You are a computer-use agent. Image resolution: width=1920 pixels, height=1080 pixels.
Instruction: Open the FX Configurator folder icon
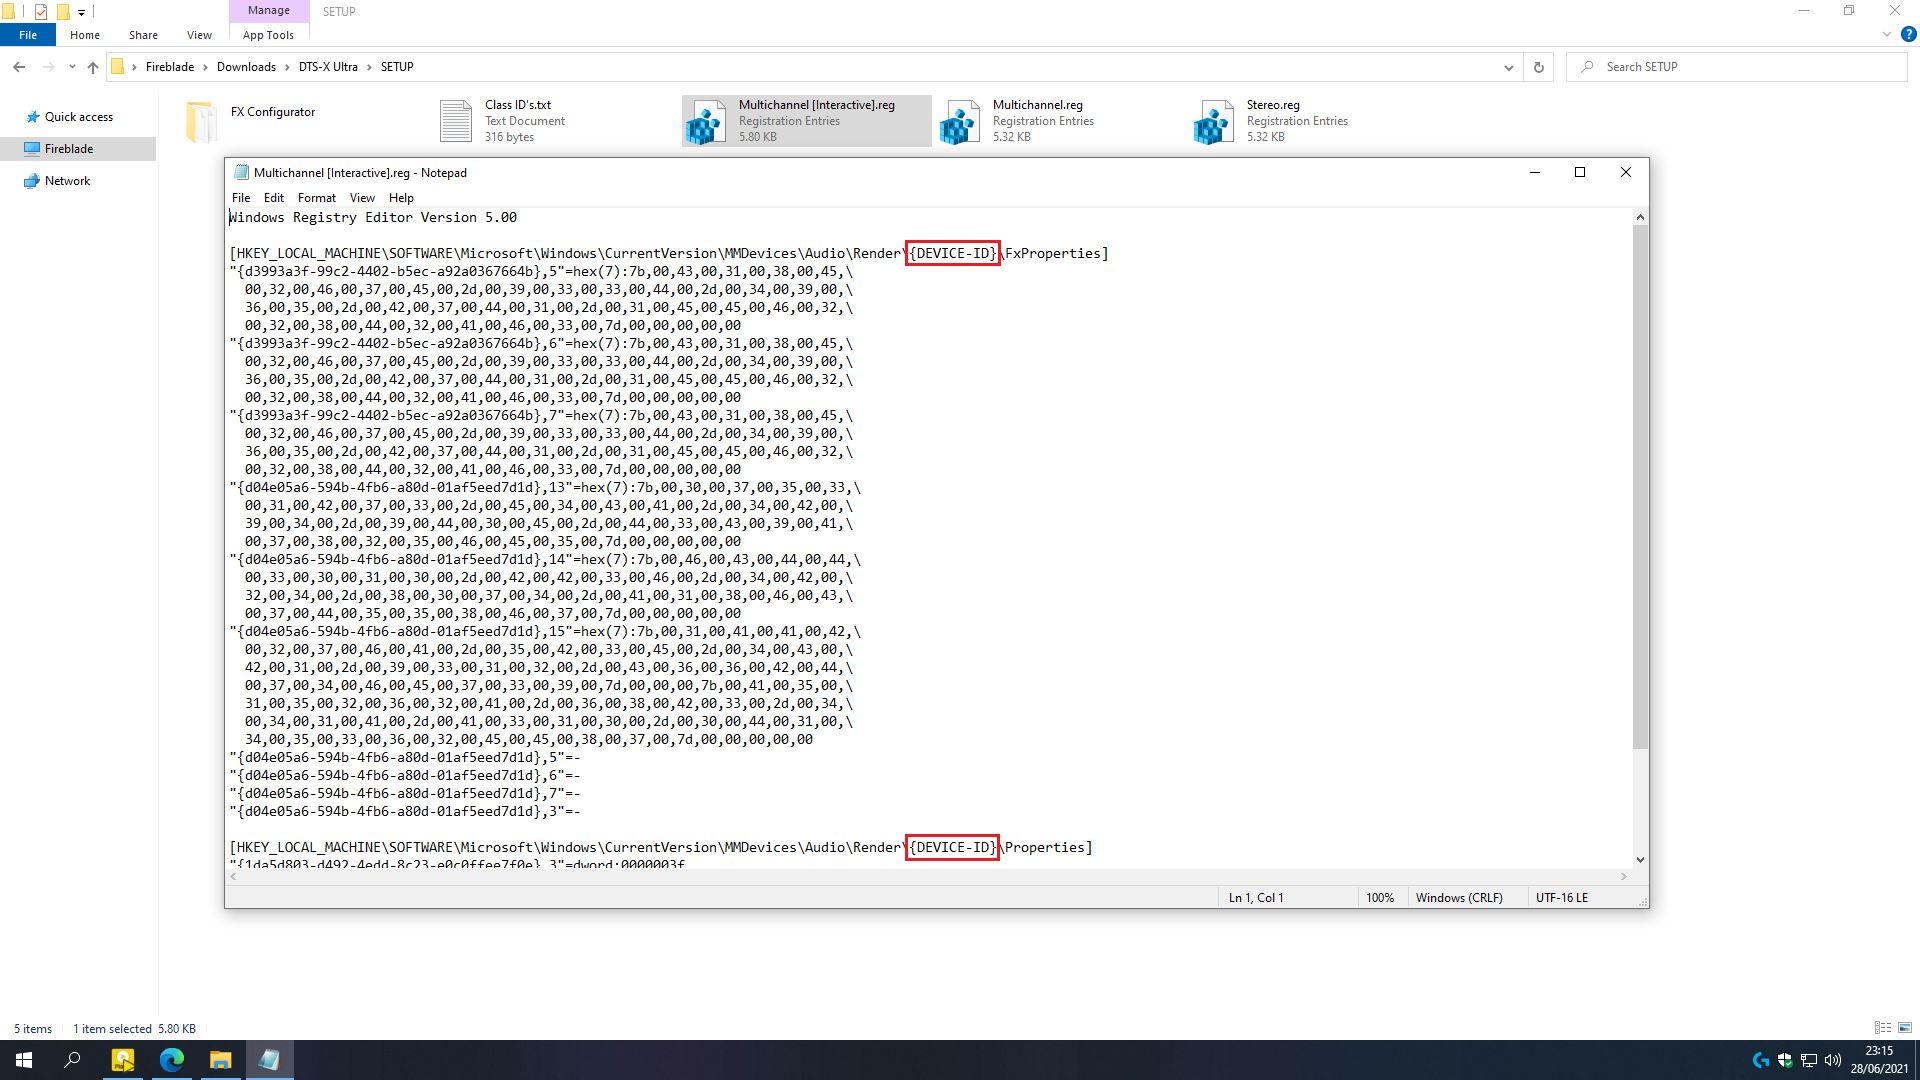[x=202, y=121]
